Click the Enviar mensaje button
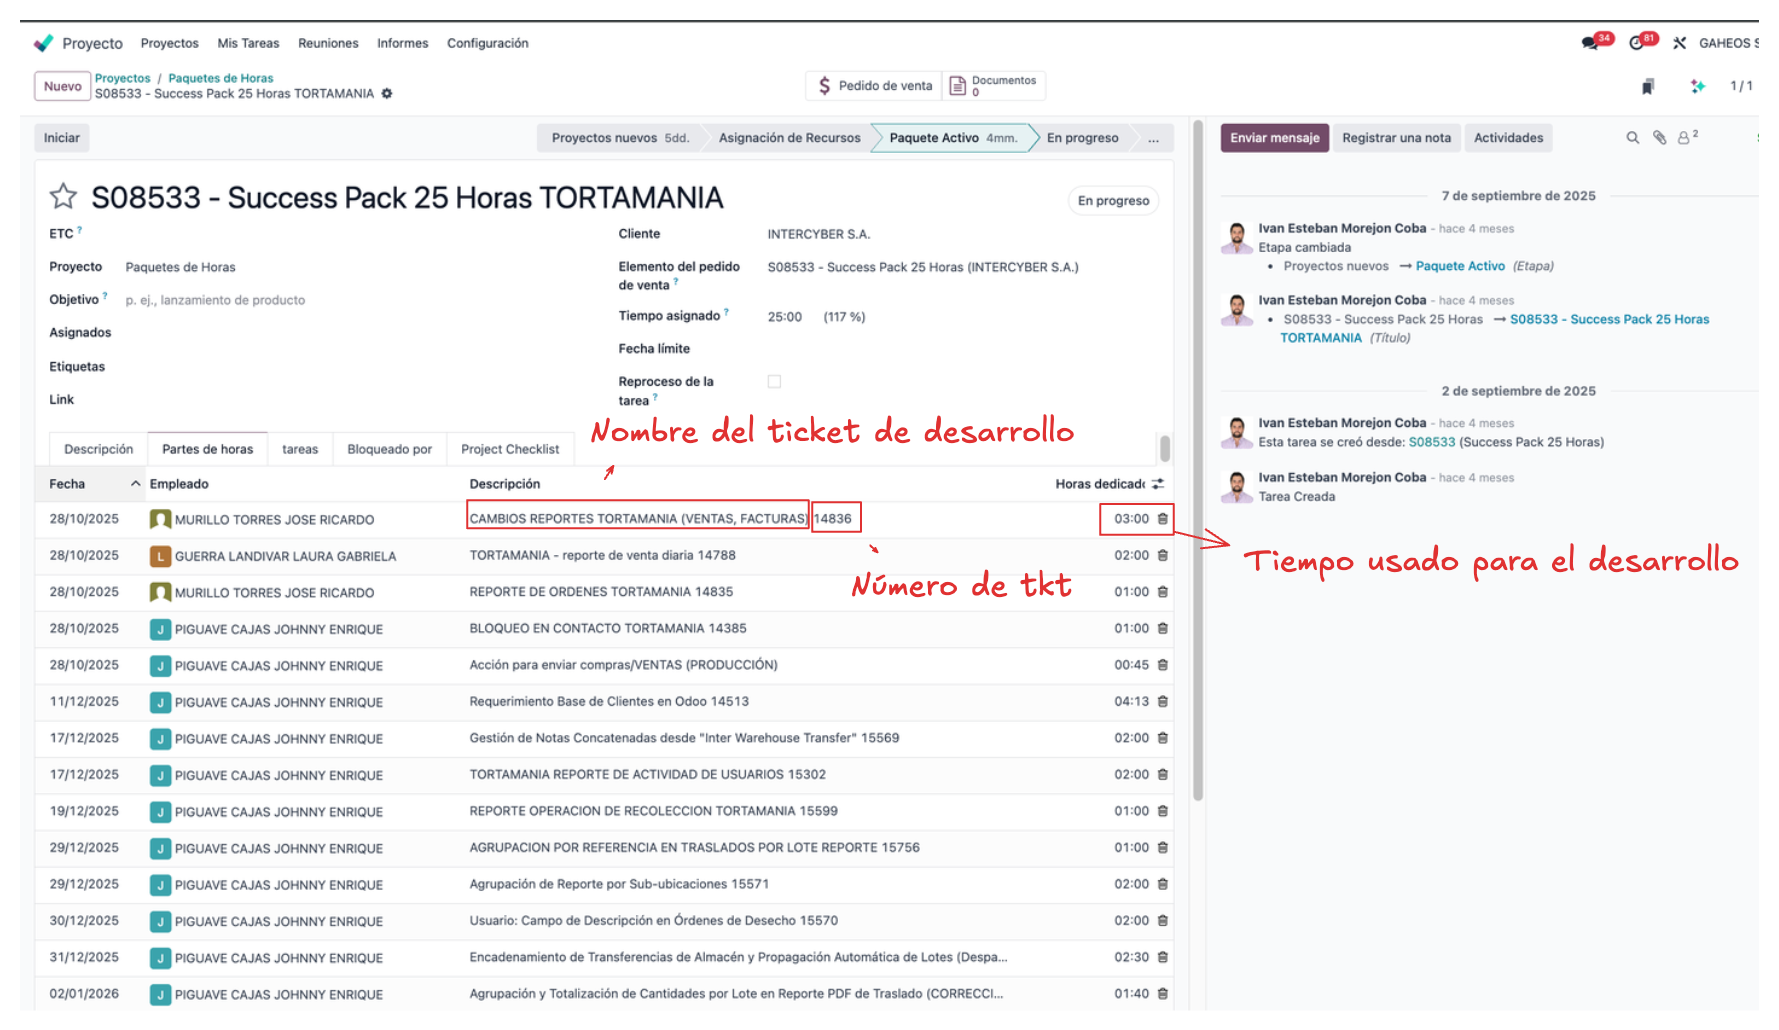 1274,138
